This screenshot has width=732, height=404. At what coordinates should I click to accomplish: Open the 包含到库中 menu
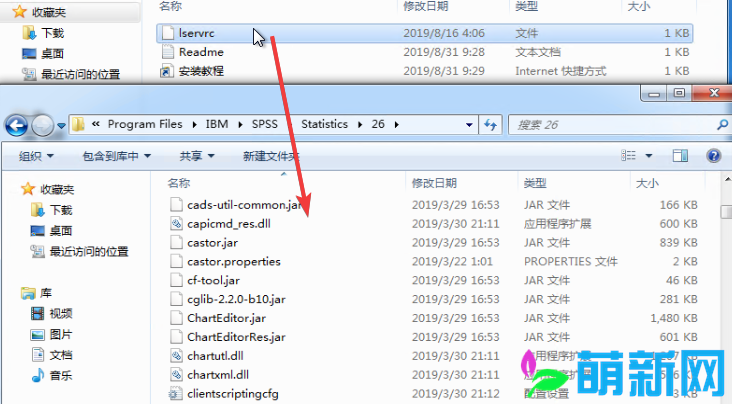point(117,156)
